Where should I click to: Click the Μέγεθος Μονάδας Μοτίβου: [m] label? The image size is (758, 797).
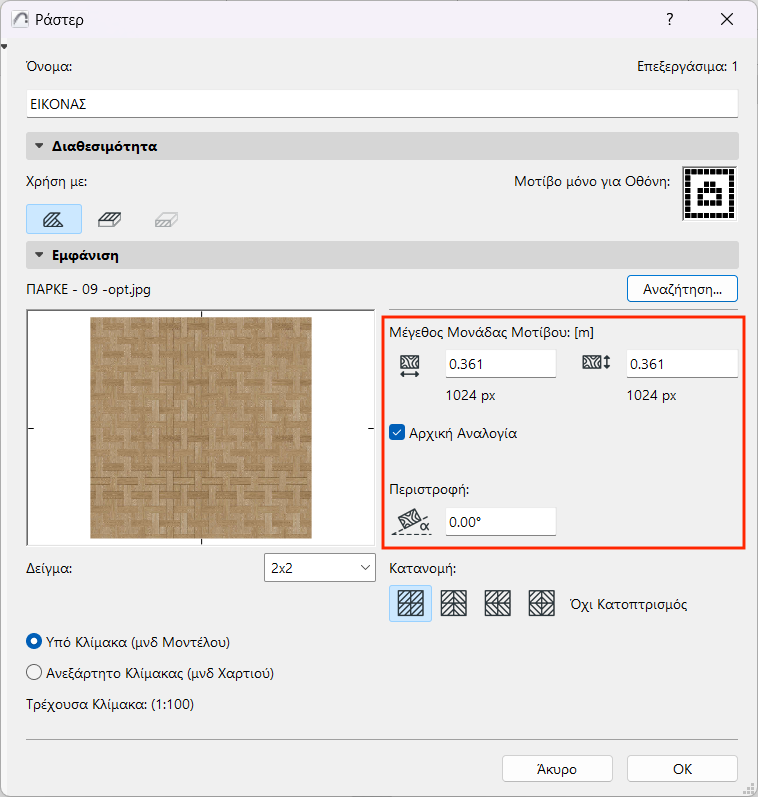click(491, 332)
